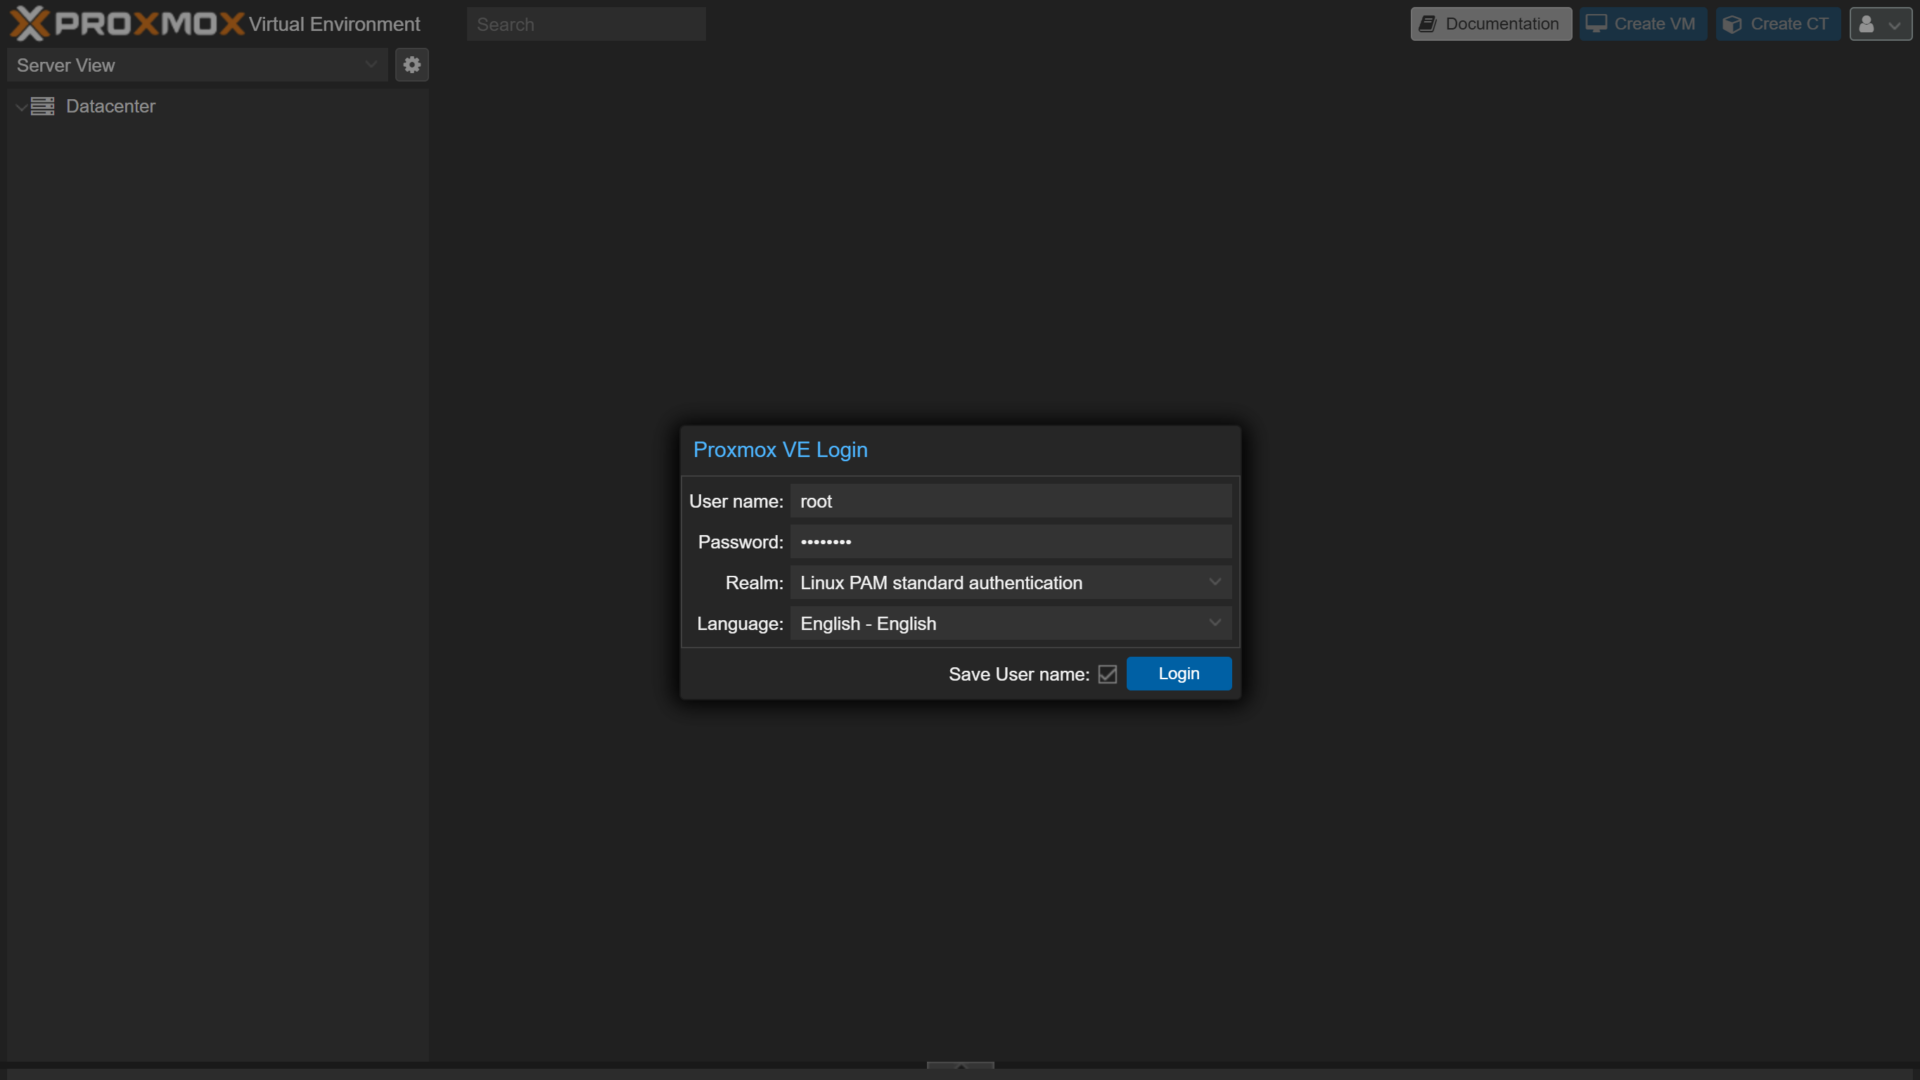Open the user account menu icon
This screenshot has height=1080, width=1920.
1880,24
